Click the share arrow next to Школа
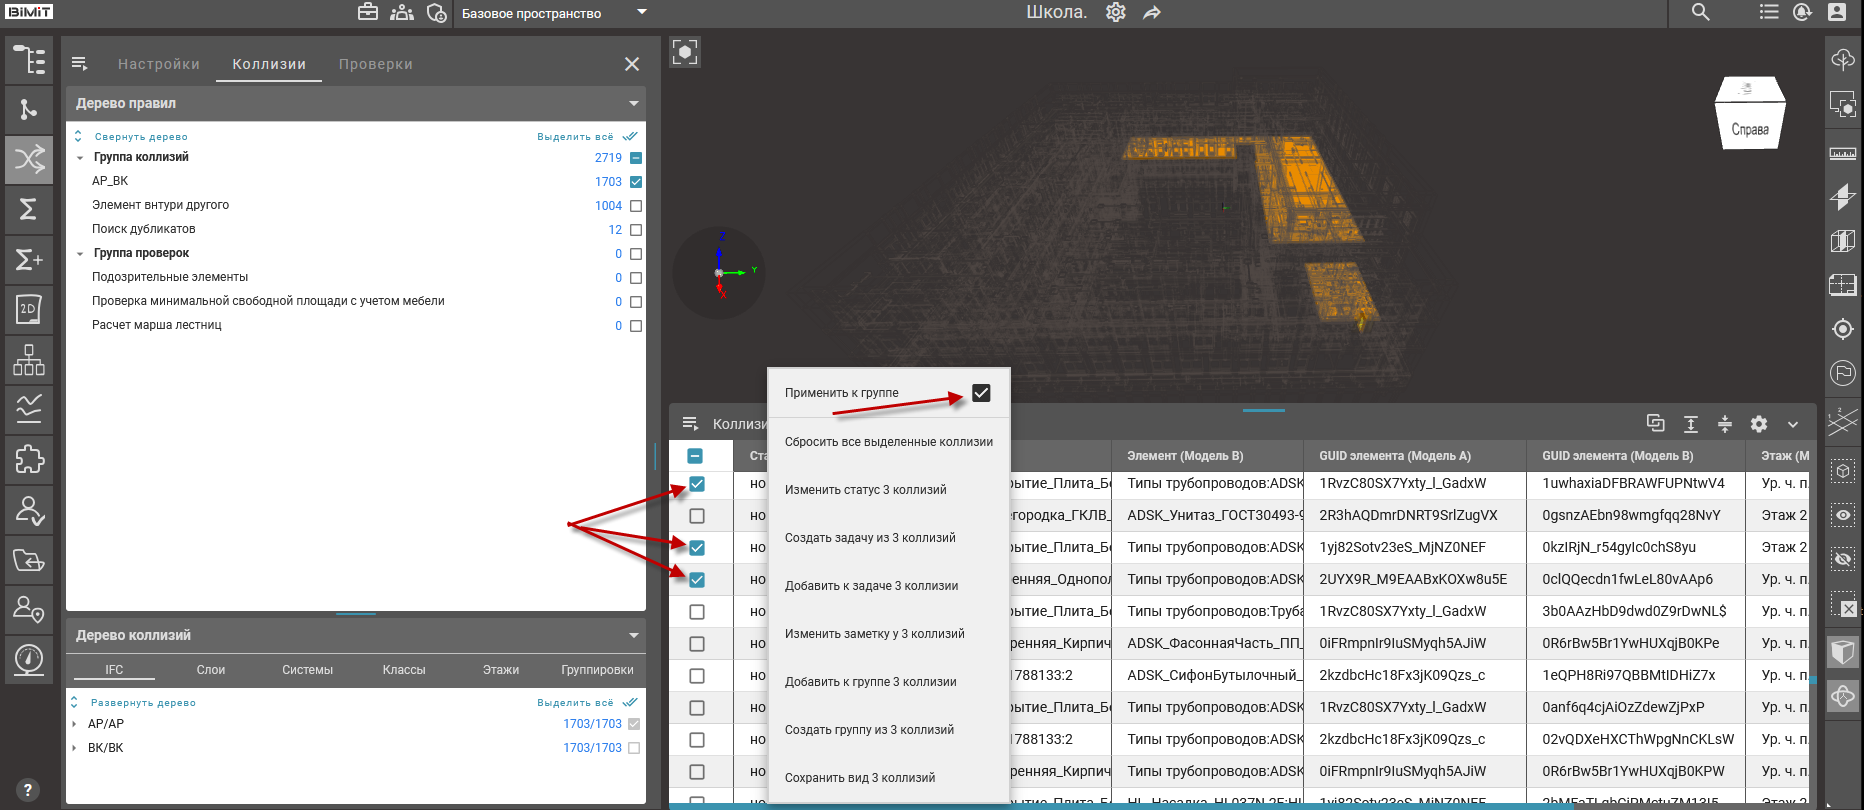The width and height of the screenshot is (1864, 810). 1152,13
